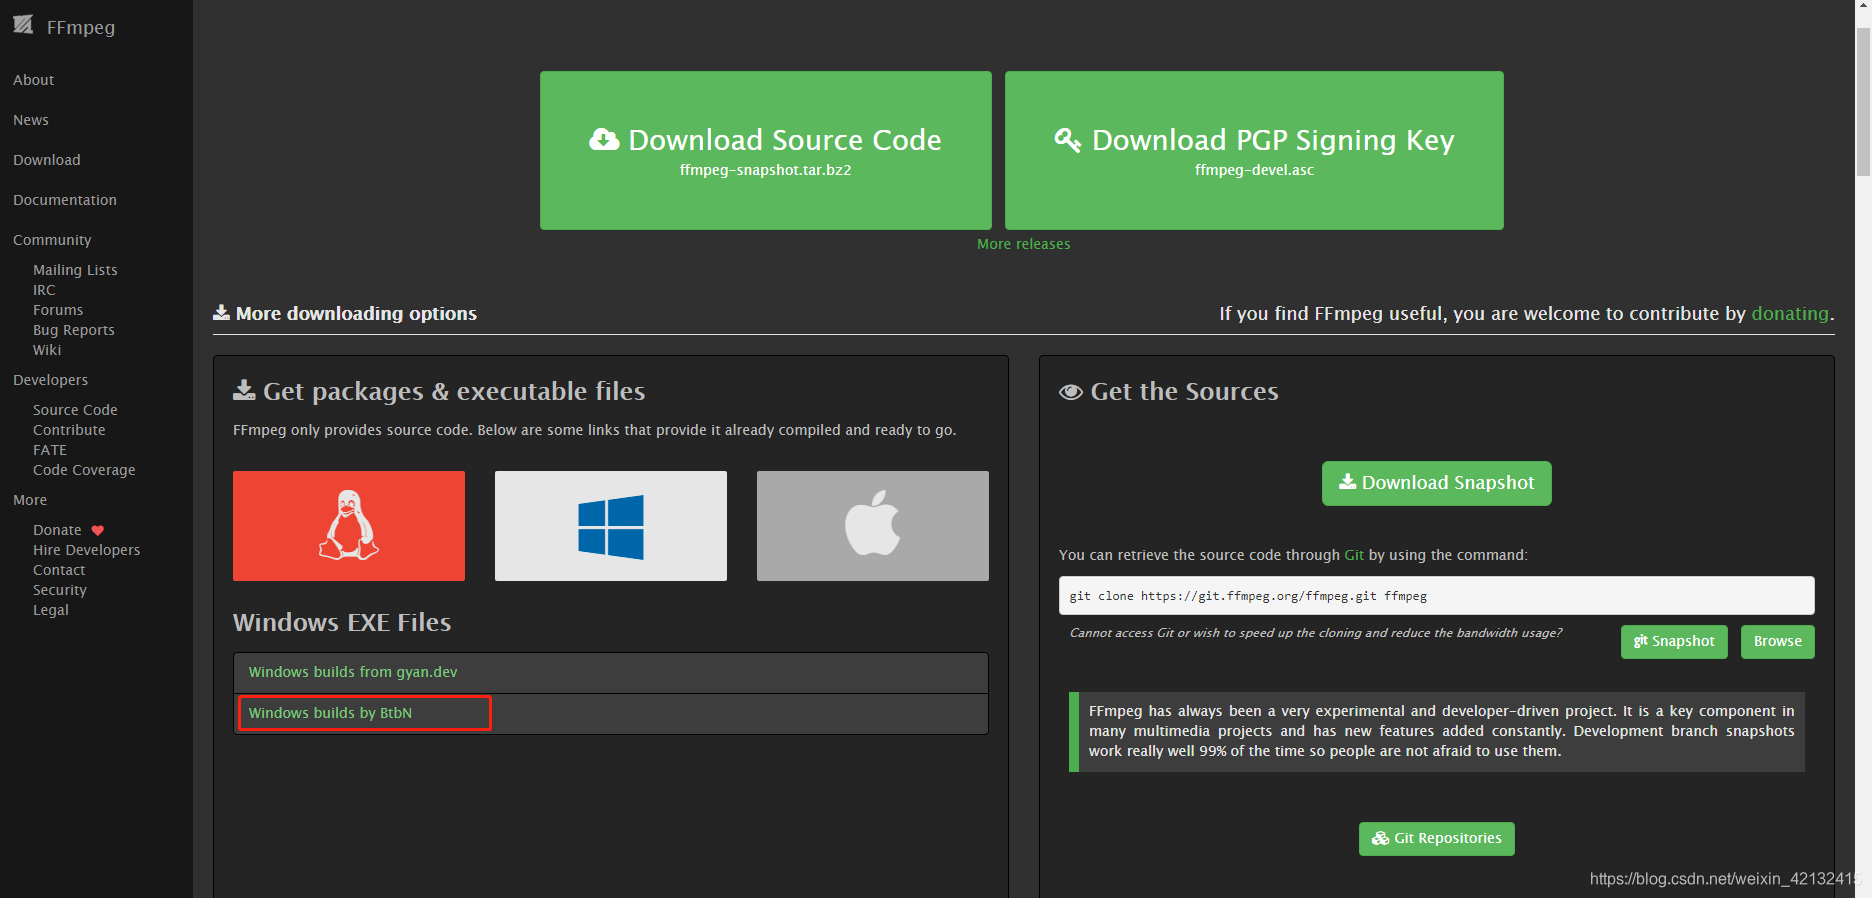Open the Git link in sources text
Image resolution: width=1872 pixels, height=898 pixels.
click(1354, 555)
